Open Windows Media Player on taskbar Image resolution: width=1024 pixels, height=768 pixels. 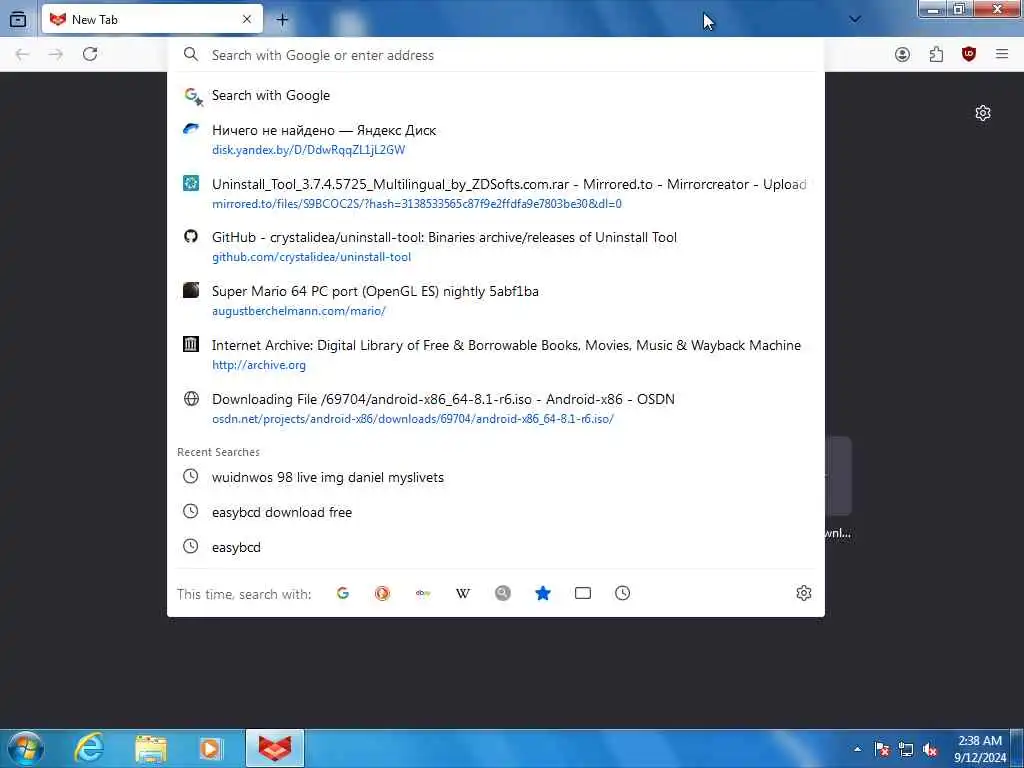(x=210, y=748)
